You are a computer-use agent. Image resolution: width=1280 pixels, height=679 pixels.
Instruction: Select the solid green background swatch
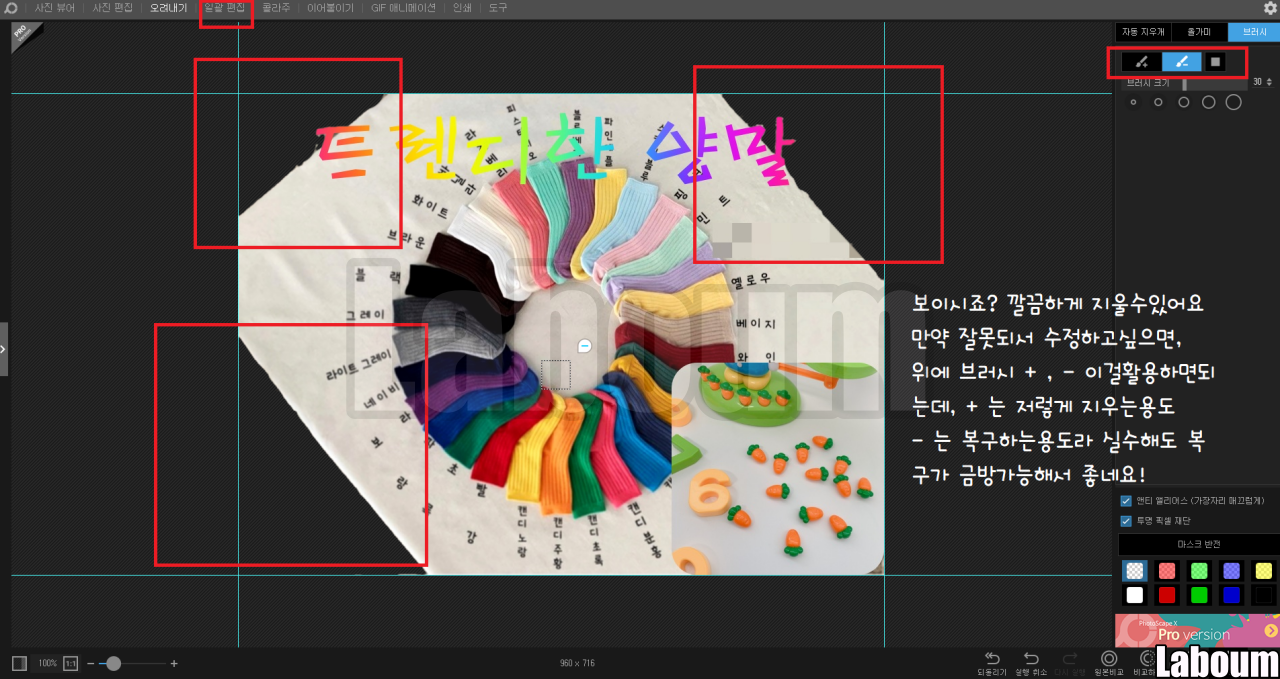point(1199,595)
